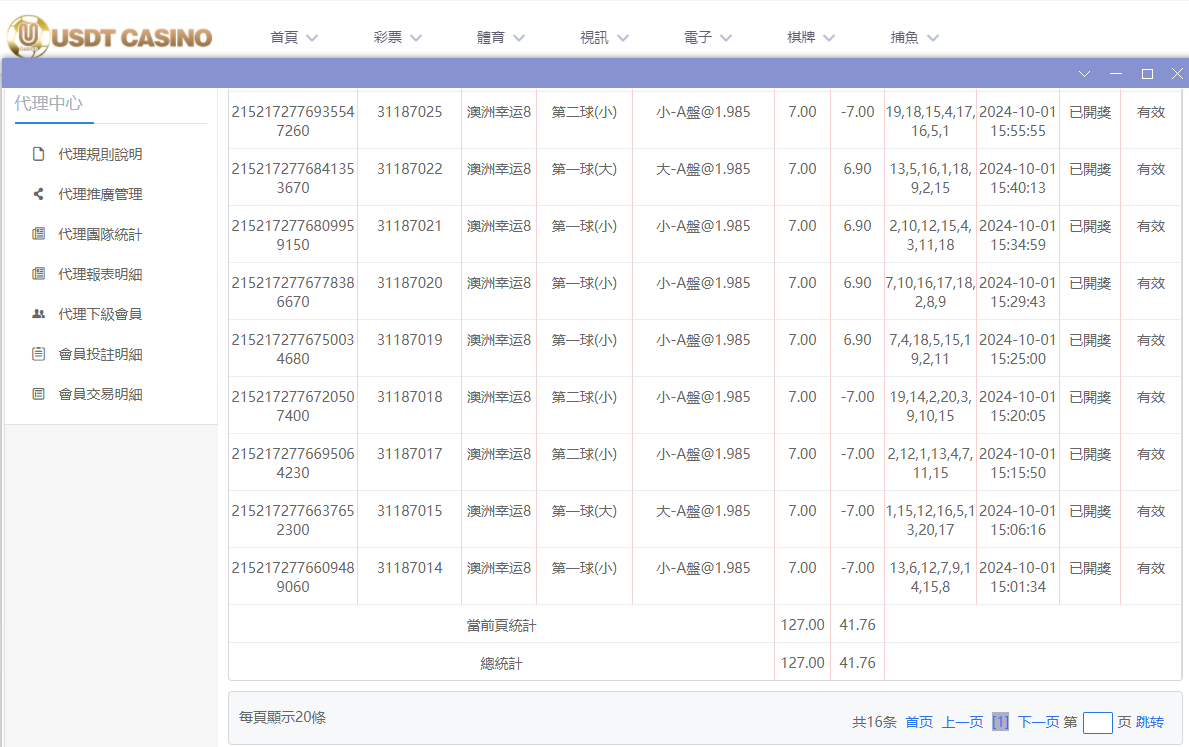Go to first page via 首頁 link
The height and width of the screenshot is (747, 1189).
[919, 722]
